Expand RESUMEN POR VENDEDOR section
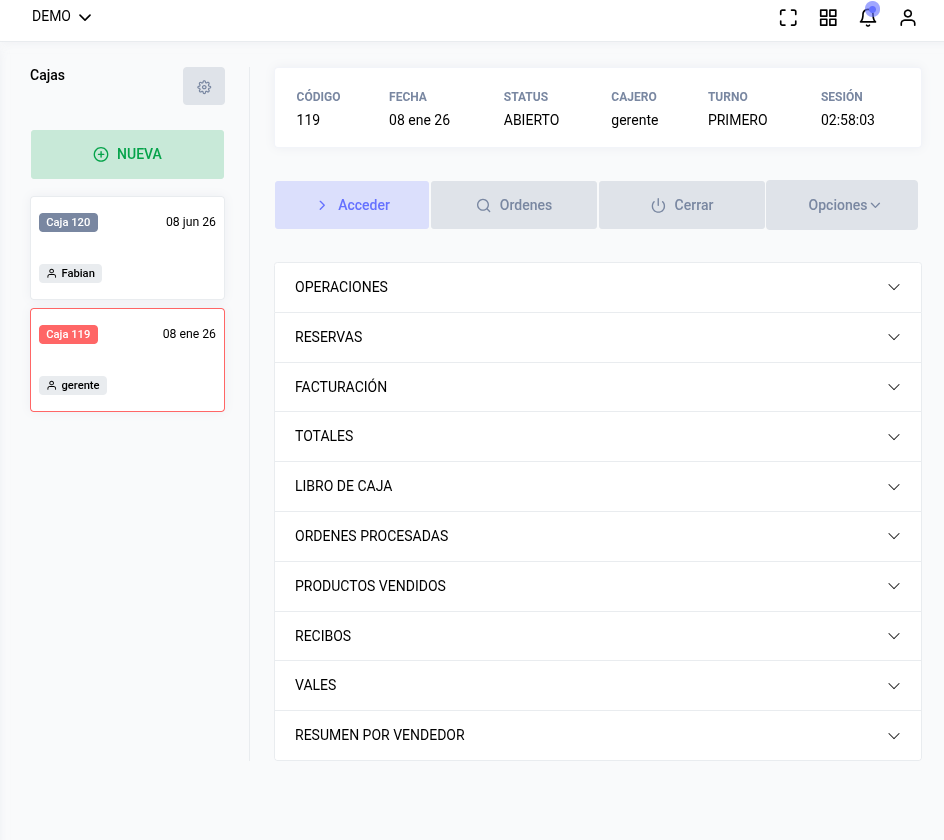The image size is (944, 840). coord(598,735)
